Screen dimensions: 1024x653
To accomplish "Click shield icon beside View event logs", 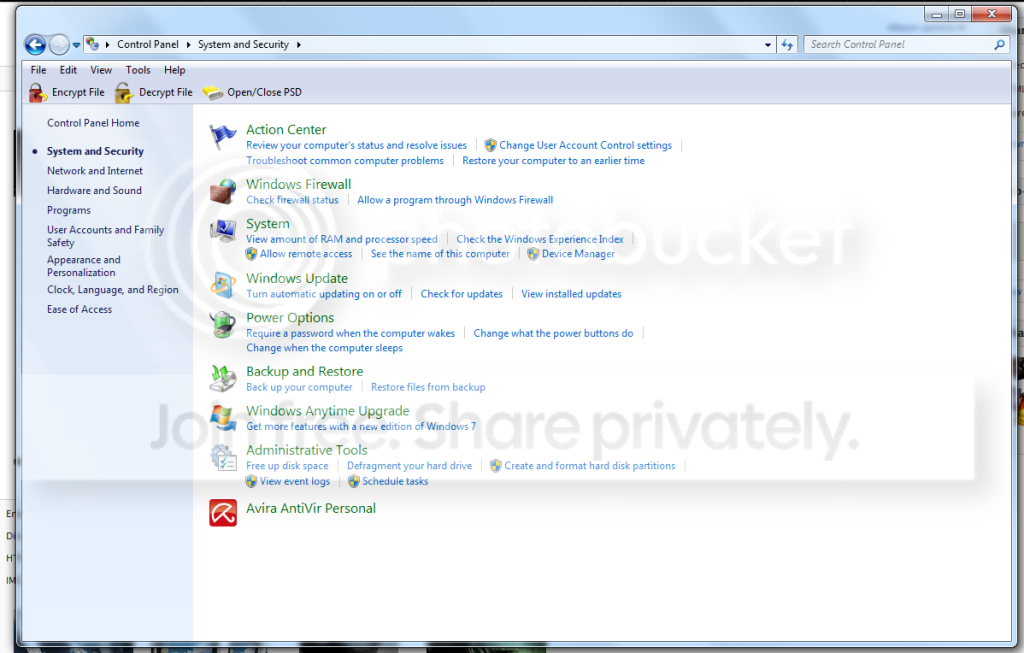I will (251, 481).
